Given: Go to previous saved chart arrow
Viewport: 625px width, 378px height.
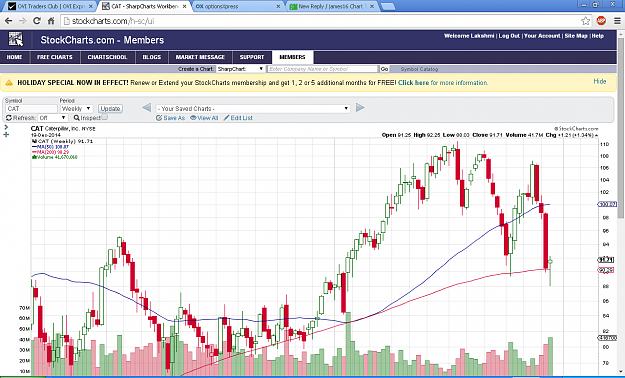Looking at the screenshot, I should coord(146,108).
